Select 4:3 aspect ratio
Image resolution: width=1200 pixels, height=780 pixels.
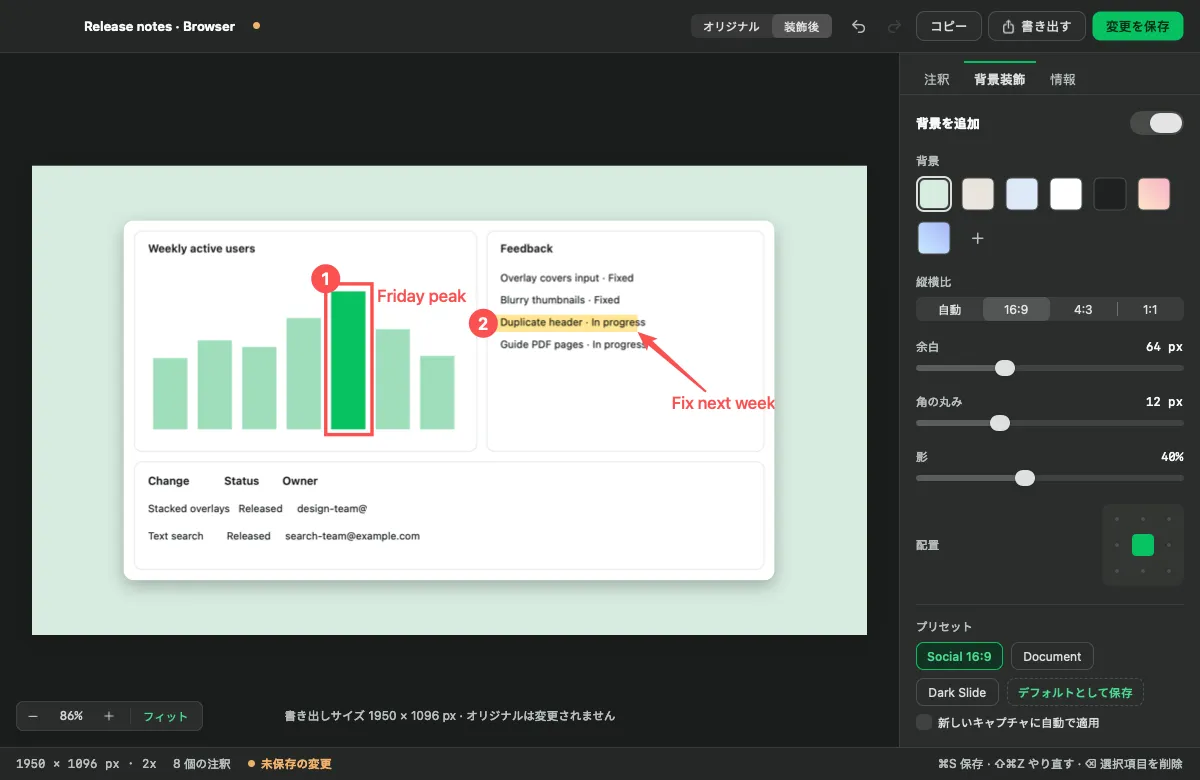point(1083,310)
